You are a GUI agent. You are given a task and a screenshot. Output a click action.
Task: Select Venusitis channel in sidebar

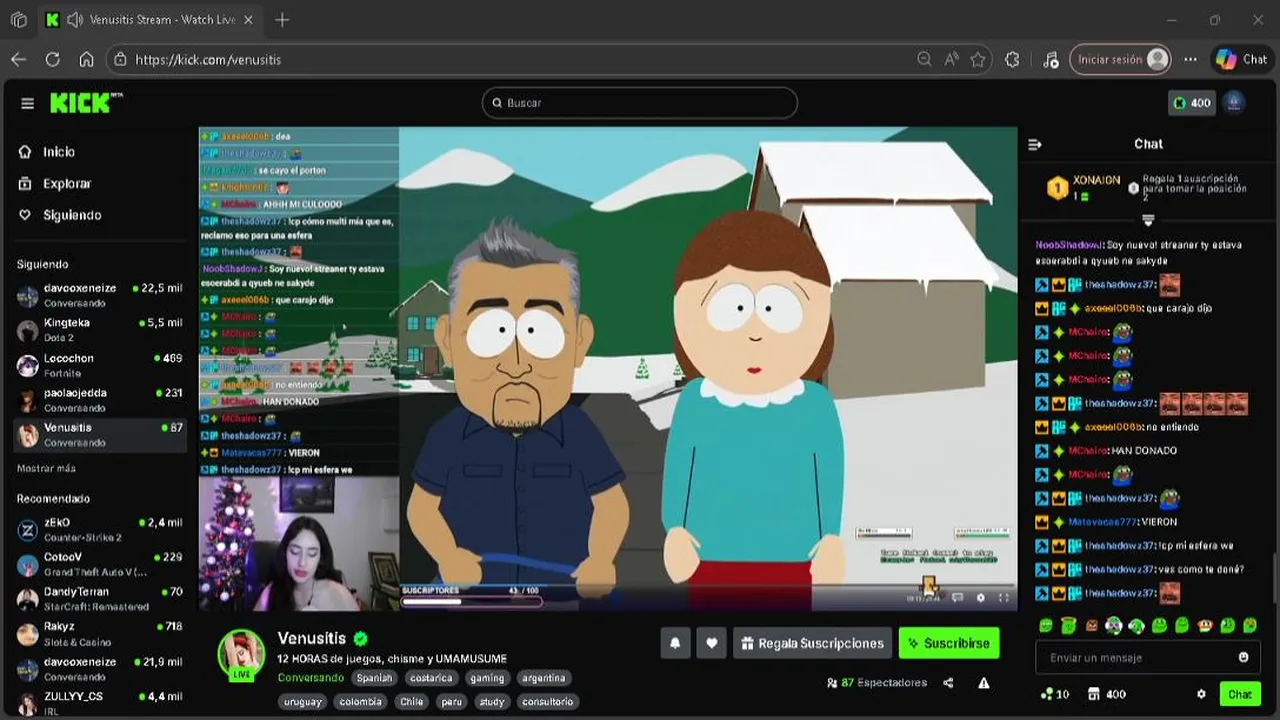pos(100,435)
